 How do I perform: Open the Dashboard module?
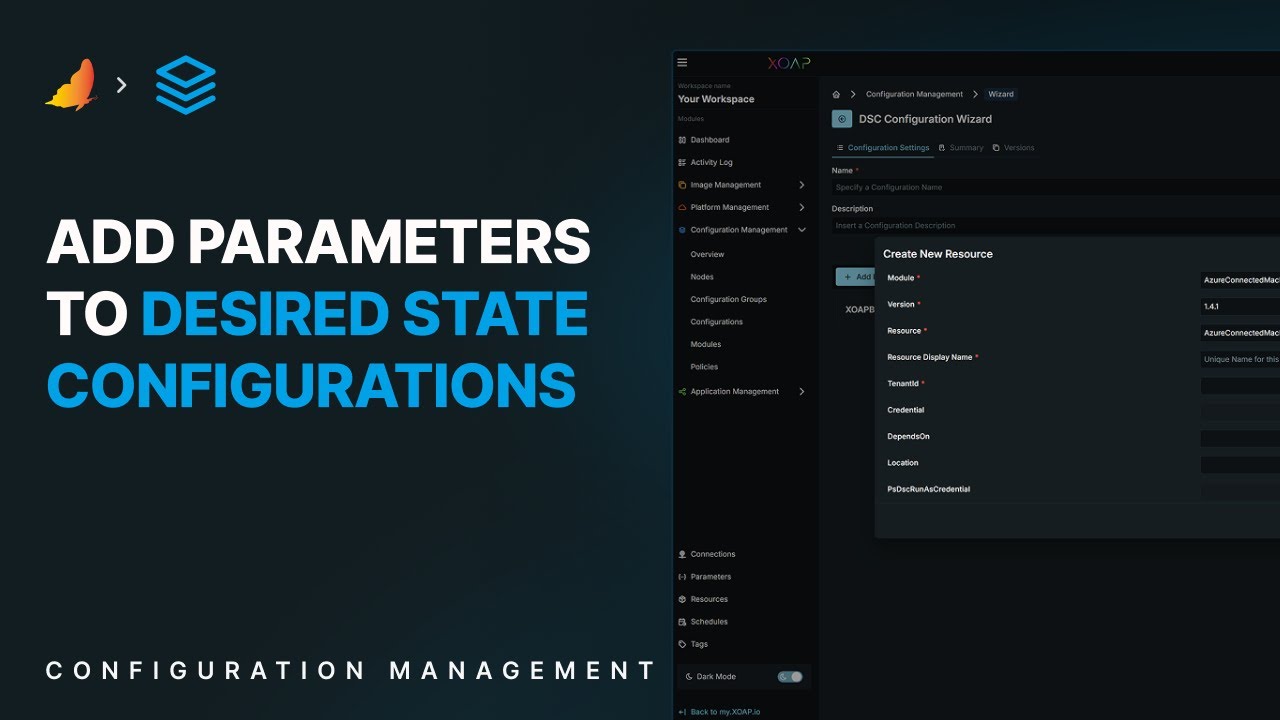pyautogui.click(x=710, y=139)
